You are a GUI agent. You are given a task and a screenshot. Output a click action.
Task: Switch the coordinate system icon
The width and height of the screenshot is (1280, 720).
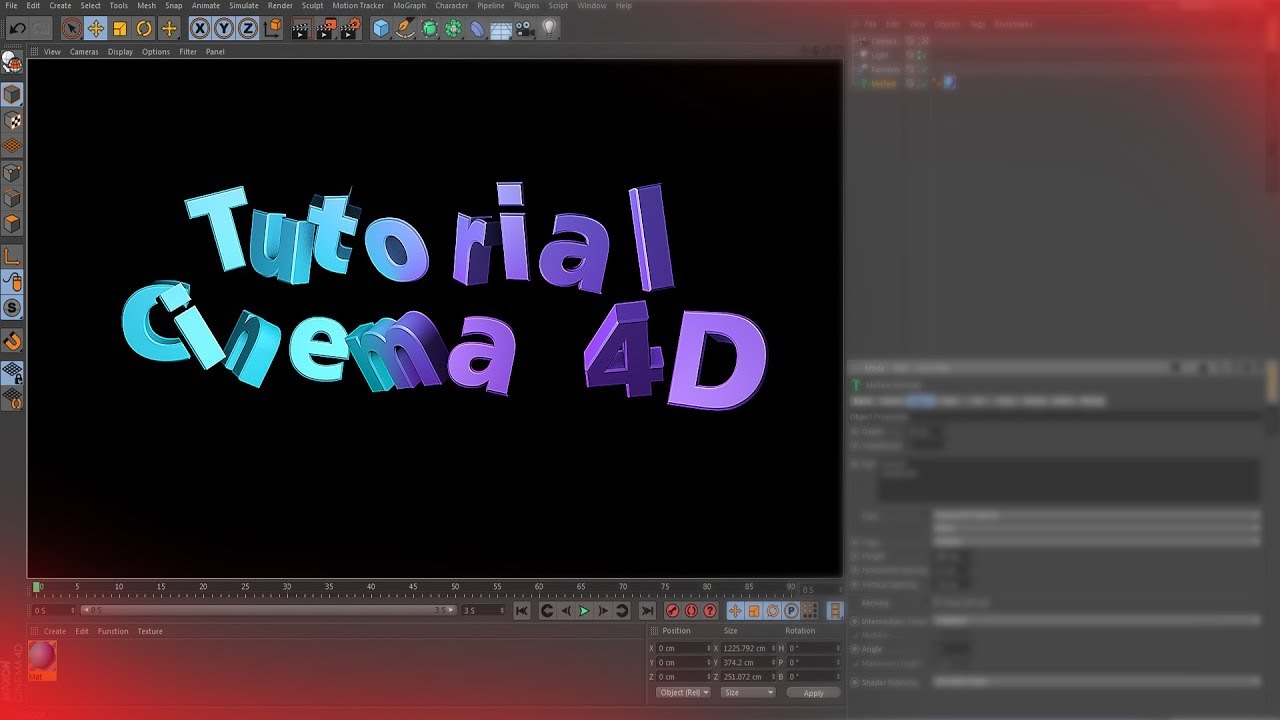272,28
